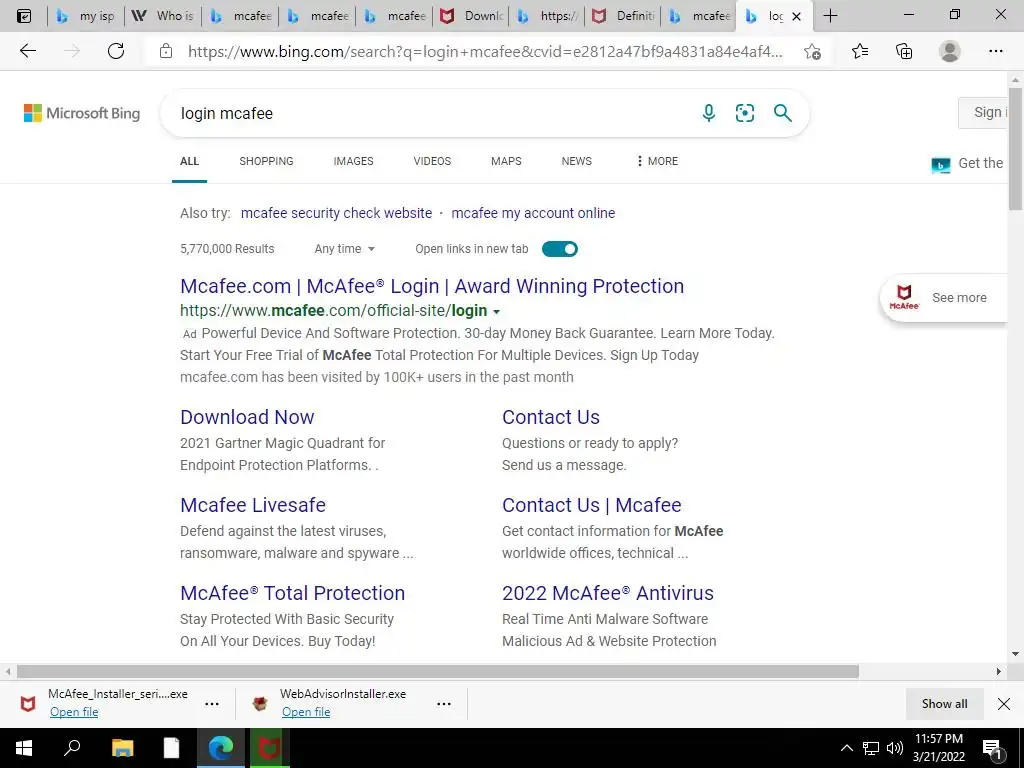Search using an image icon
Viewport: 1024px width, 768px height.
tap(744, 113)
